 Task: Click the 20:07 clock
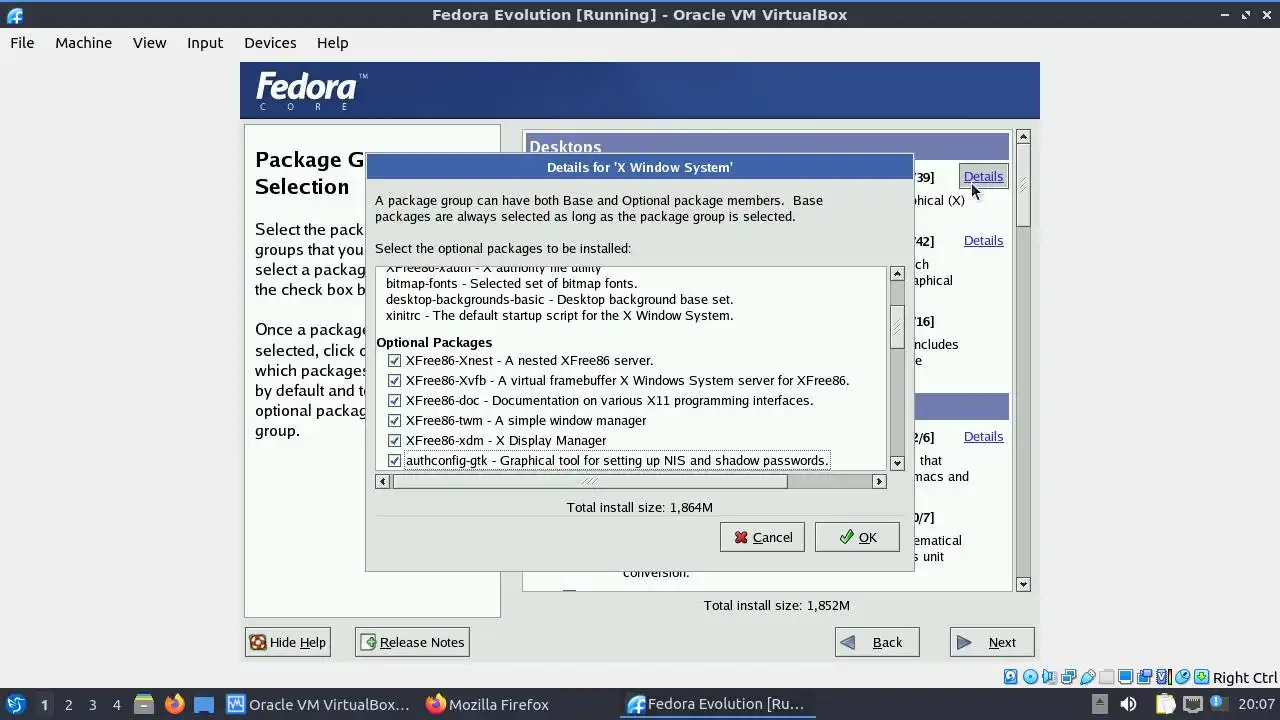[x=1256, y=704]
